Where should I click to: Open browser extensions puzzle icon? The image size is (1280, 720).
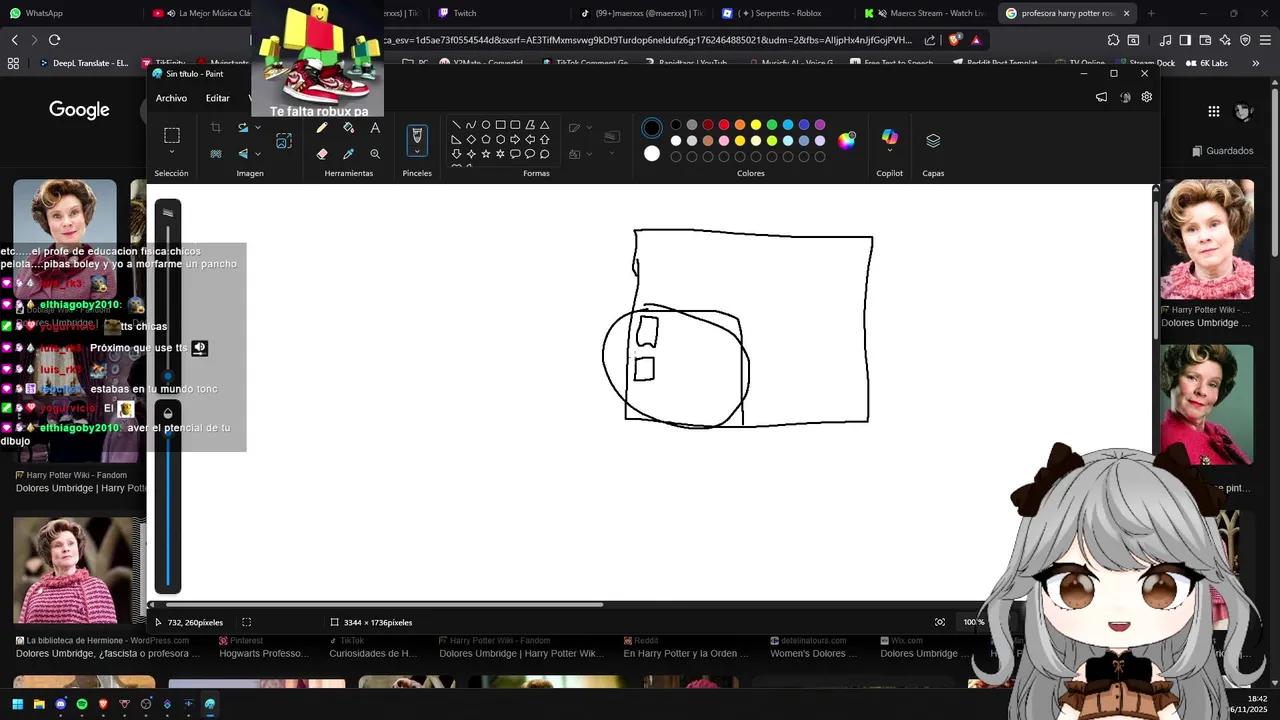(1113, 40)
